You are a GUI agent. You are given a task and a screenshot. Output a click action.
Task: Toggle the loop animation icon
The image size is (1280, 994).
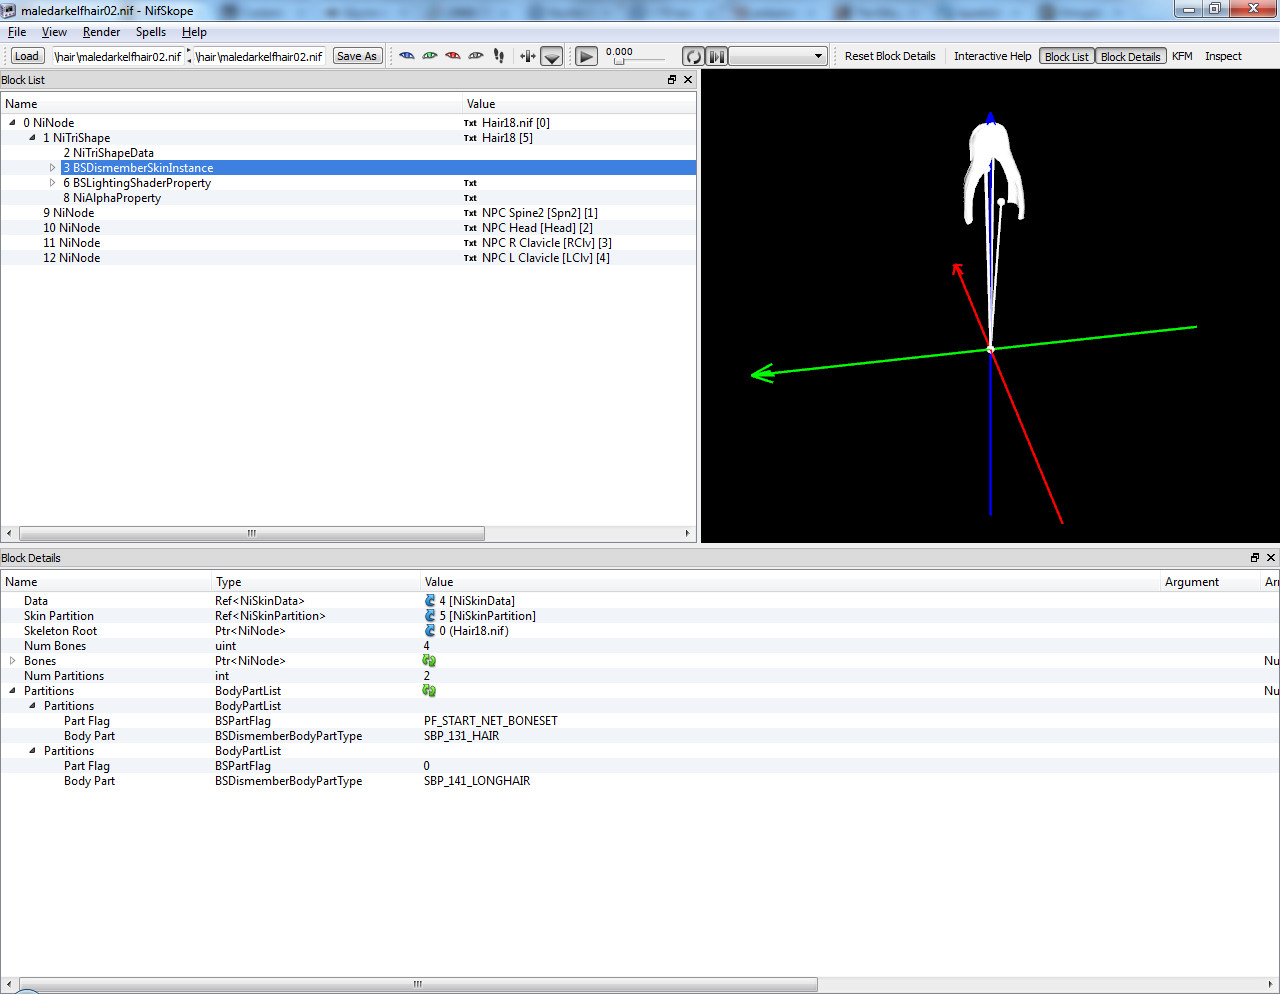click(x=693, y=56)
